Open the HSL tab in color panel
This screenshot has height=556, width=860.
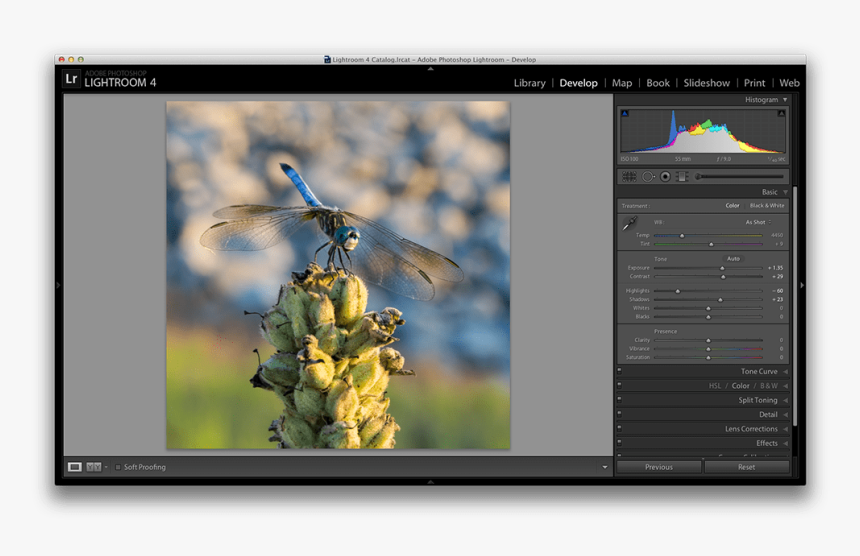tap(715, 386)
